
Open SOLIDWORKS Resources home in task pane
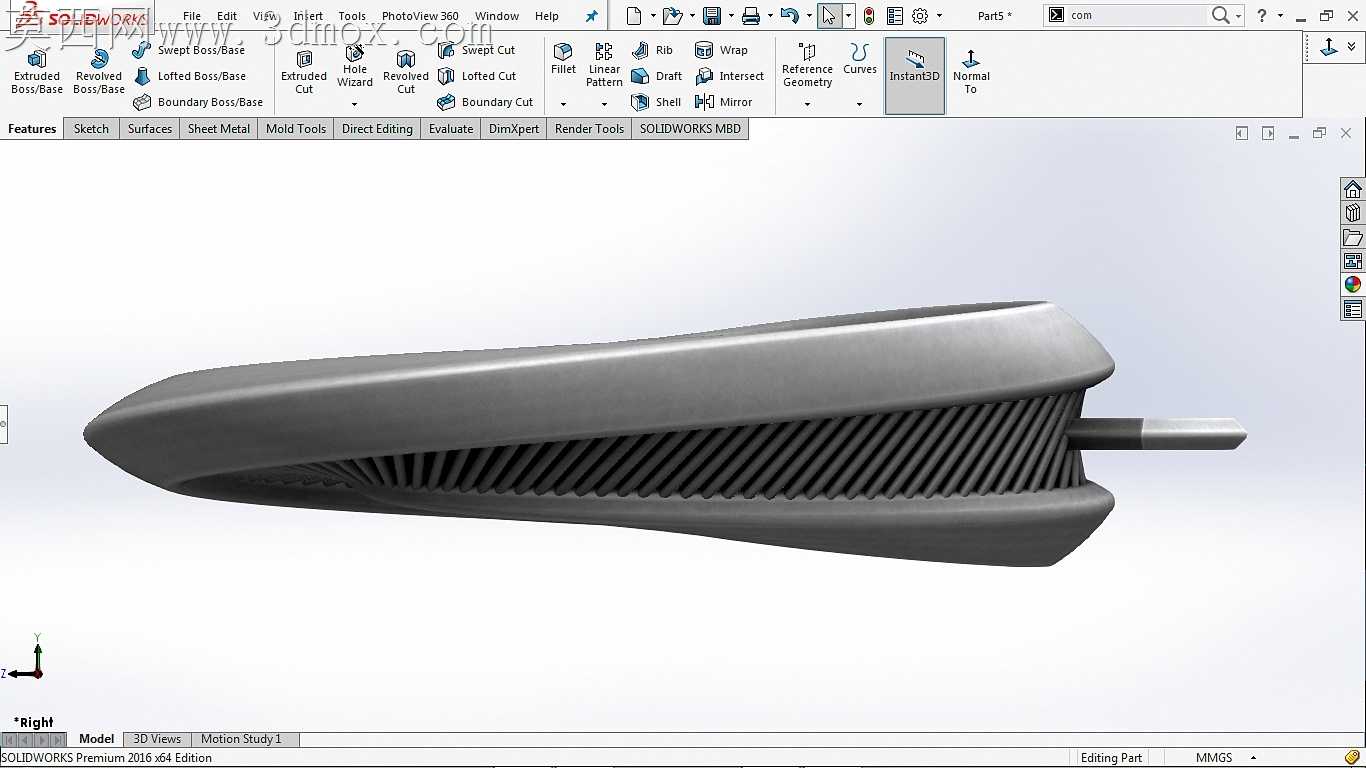pos(1353,189)
